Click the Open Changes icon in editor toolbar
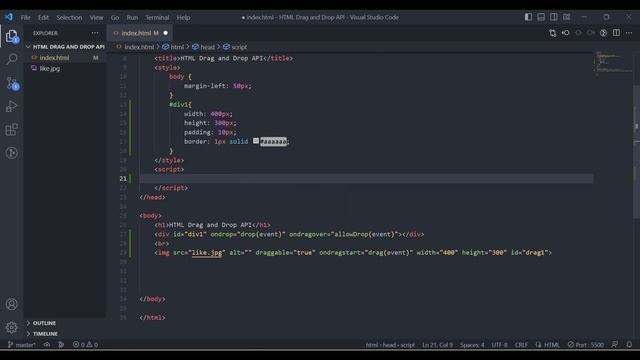This screenshot has height=360, width=640. click(552, 33)
